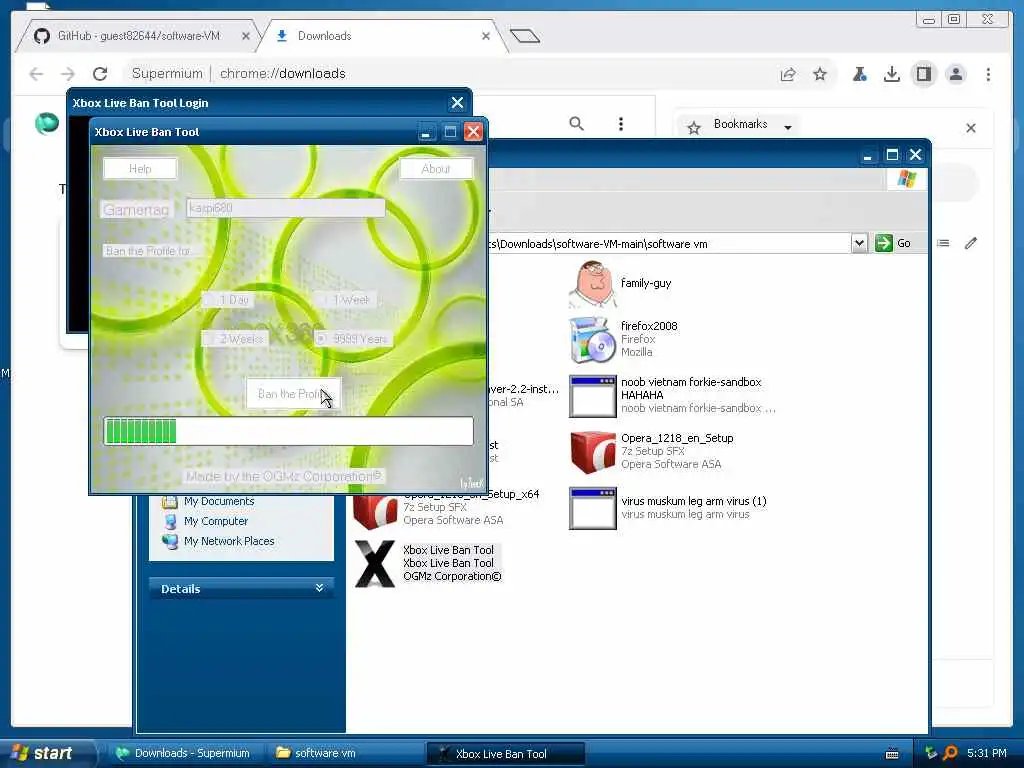Click the on-screen keyboard tray icon
Viewport: 1024px width, 768px height.
click(x=891, y=754)
